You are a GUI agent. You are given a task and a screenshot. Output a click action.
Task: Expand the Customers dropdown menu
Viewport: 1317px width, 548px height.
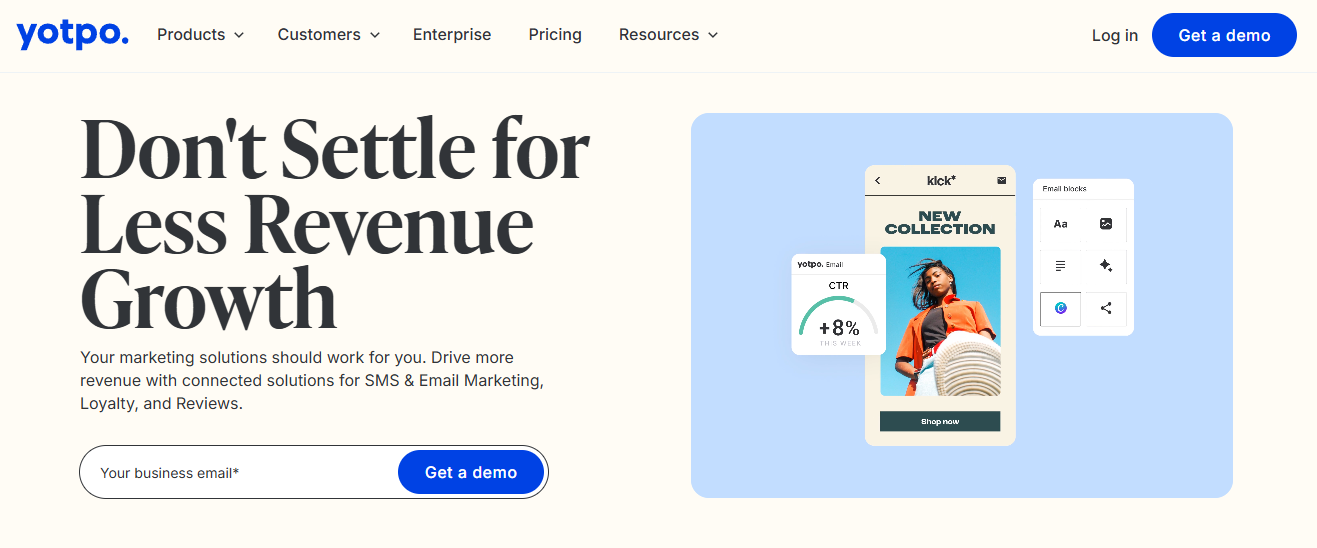[x=328, y=35]
